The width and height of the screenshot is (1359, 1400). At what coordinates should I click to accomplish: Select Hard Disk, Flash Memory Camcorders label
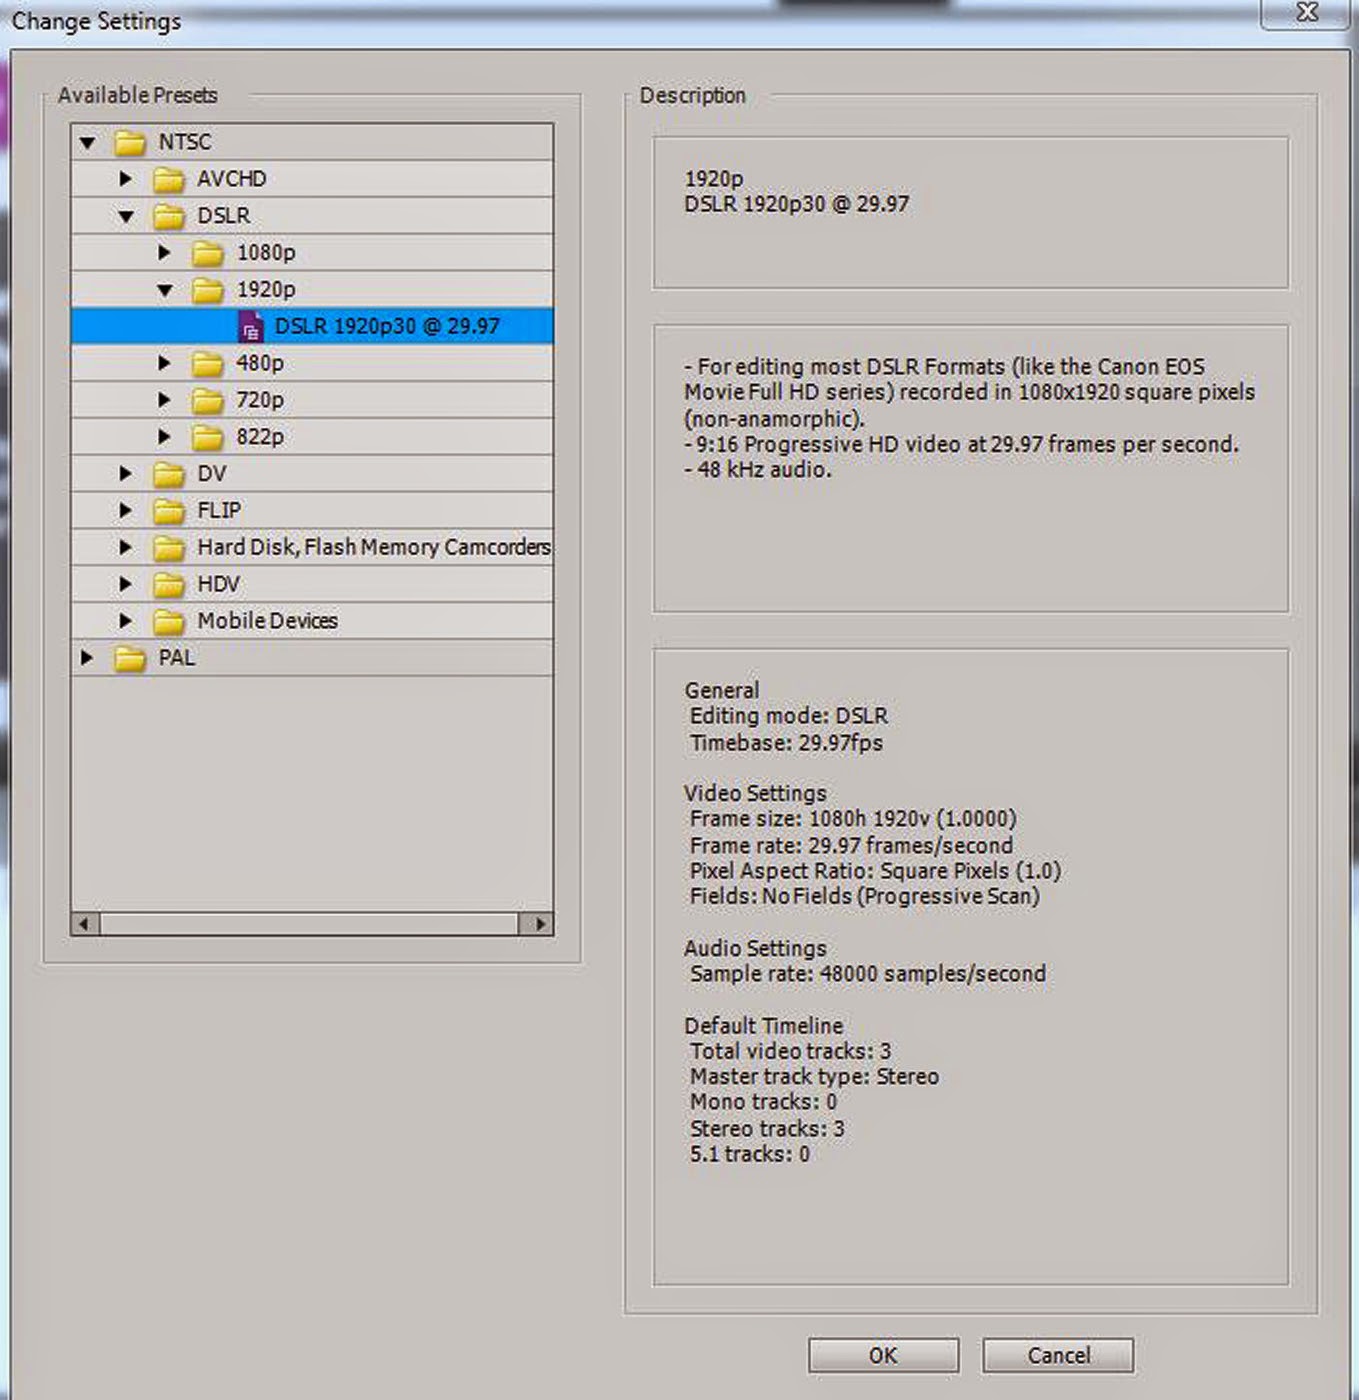click(374, 547)
